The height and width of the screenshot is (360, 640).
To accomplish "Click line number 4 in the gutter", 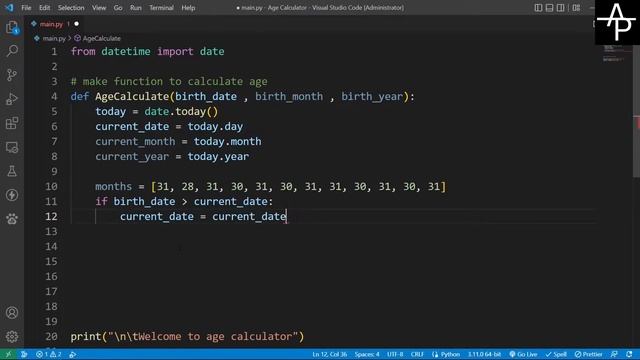I will [54, 97].
